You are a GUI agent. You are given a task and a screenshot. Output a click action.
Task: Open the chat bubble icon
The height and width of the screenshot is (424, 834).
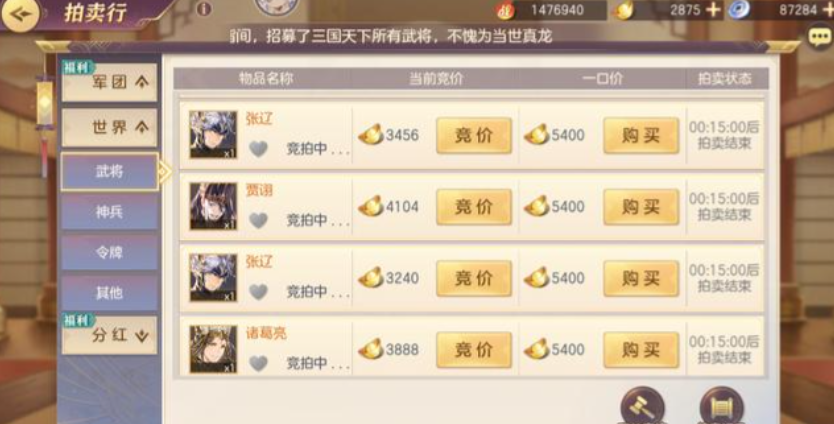pos(820,37)
